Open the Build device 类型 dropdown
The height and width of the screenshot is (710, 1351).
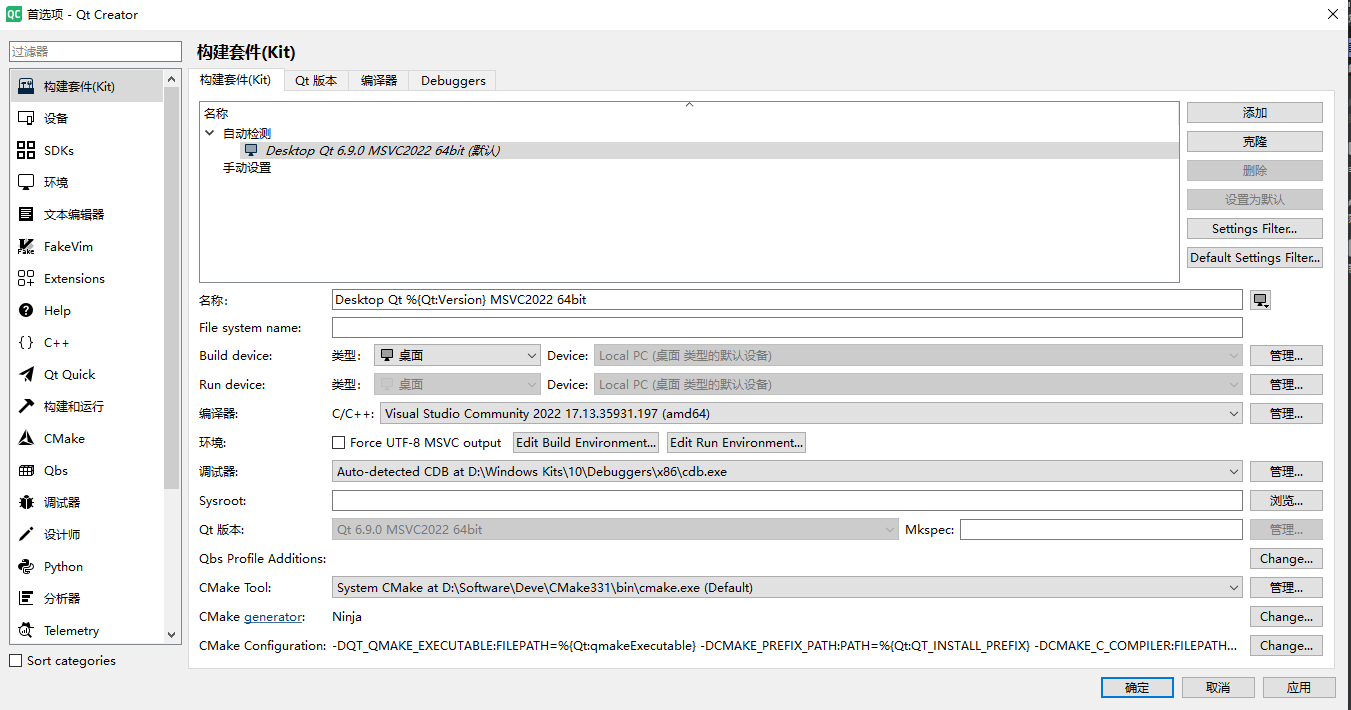click(x=458, y=355)
